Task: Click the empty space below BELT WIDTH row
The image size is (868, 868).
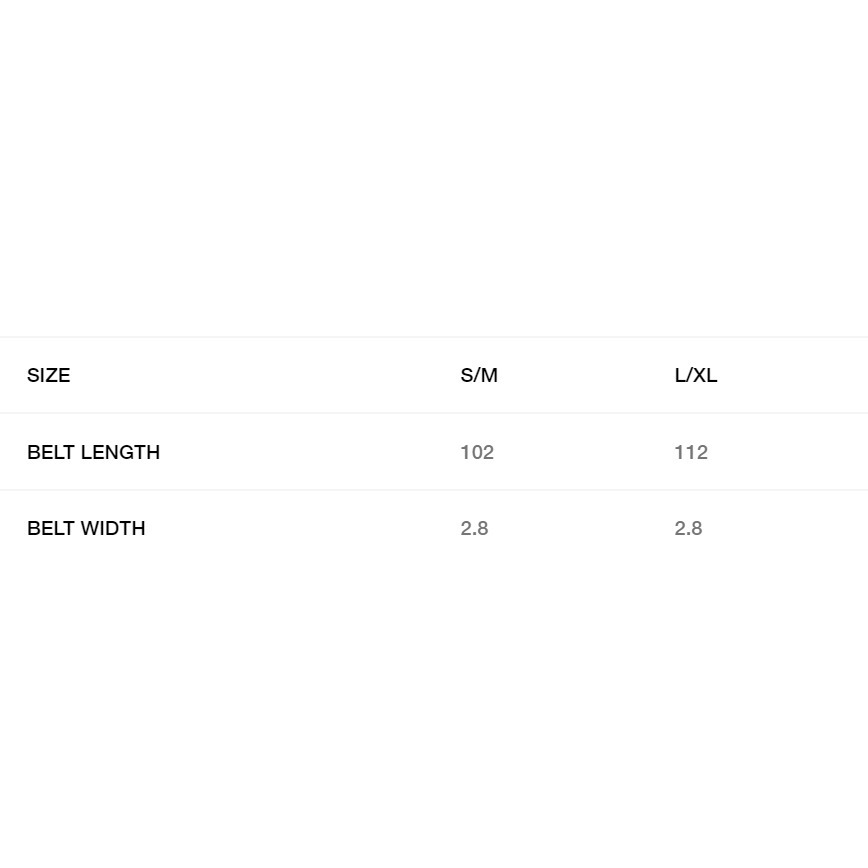Action: click(434, 700)
